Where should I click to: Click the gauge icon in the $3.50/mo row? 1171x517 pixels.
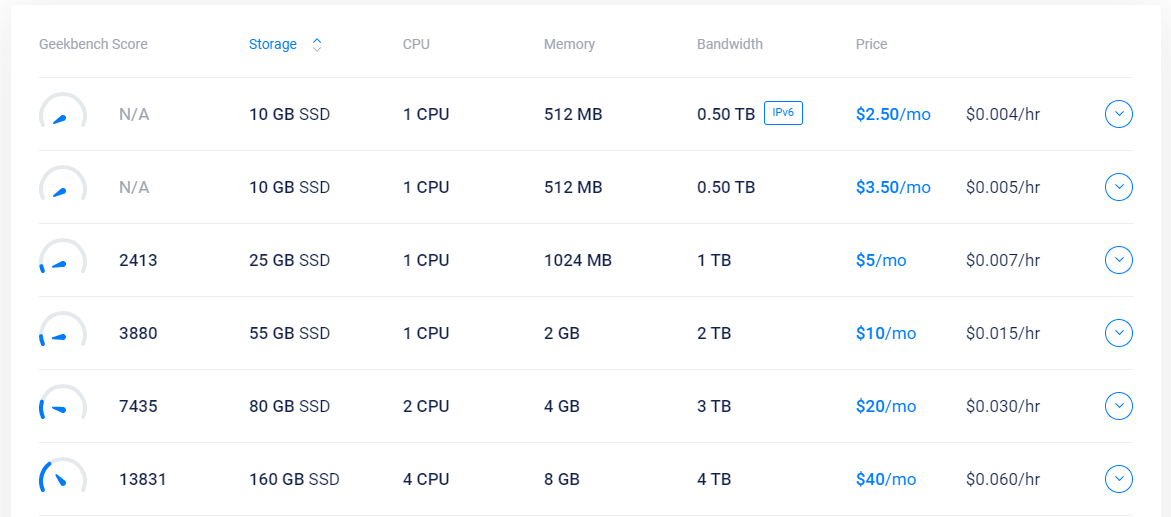coord(63,185)
